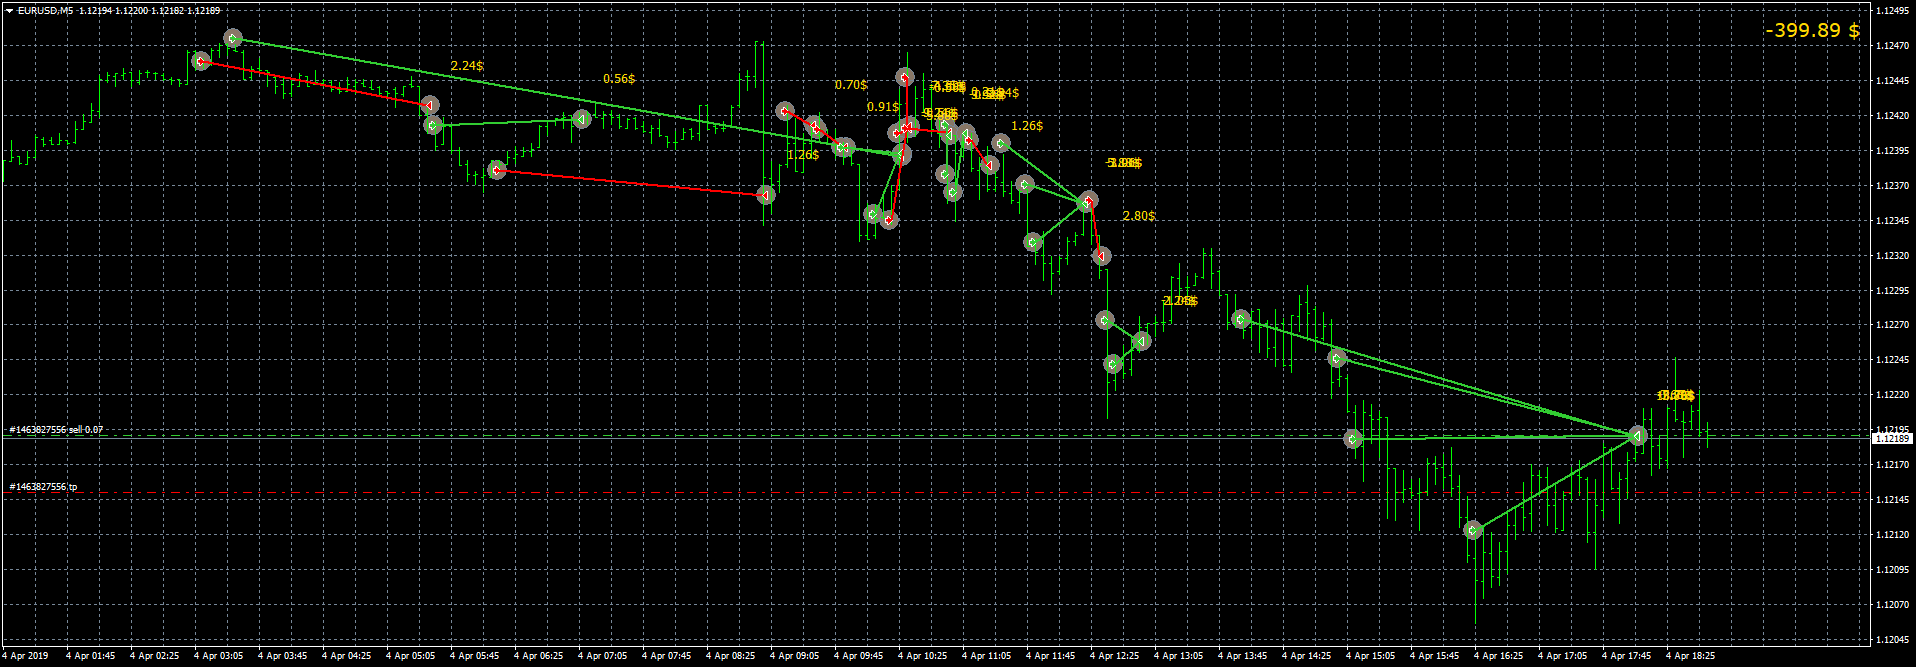Click price scale value 1.12145
The image size is (1916, 667).
pos(1891,500)
